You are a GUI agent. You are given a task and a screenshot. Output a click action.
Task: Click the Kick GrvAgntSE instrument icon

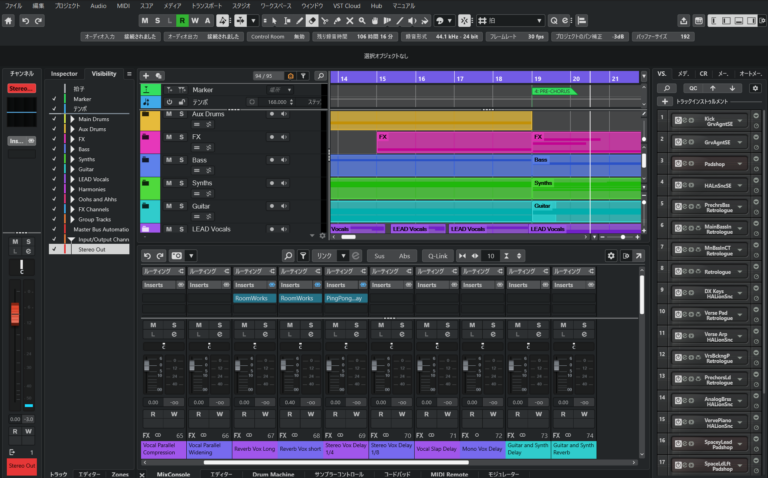[678, 120]
